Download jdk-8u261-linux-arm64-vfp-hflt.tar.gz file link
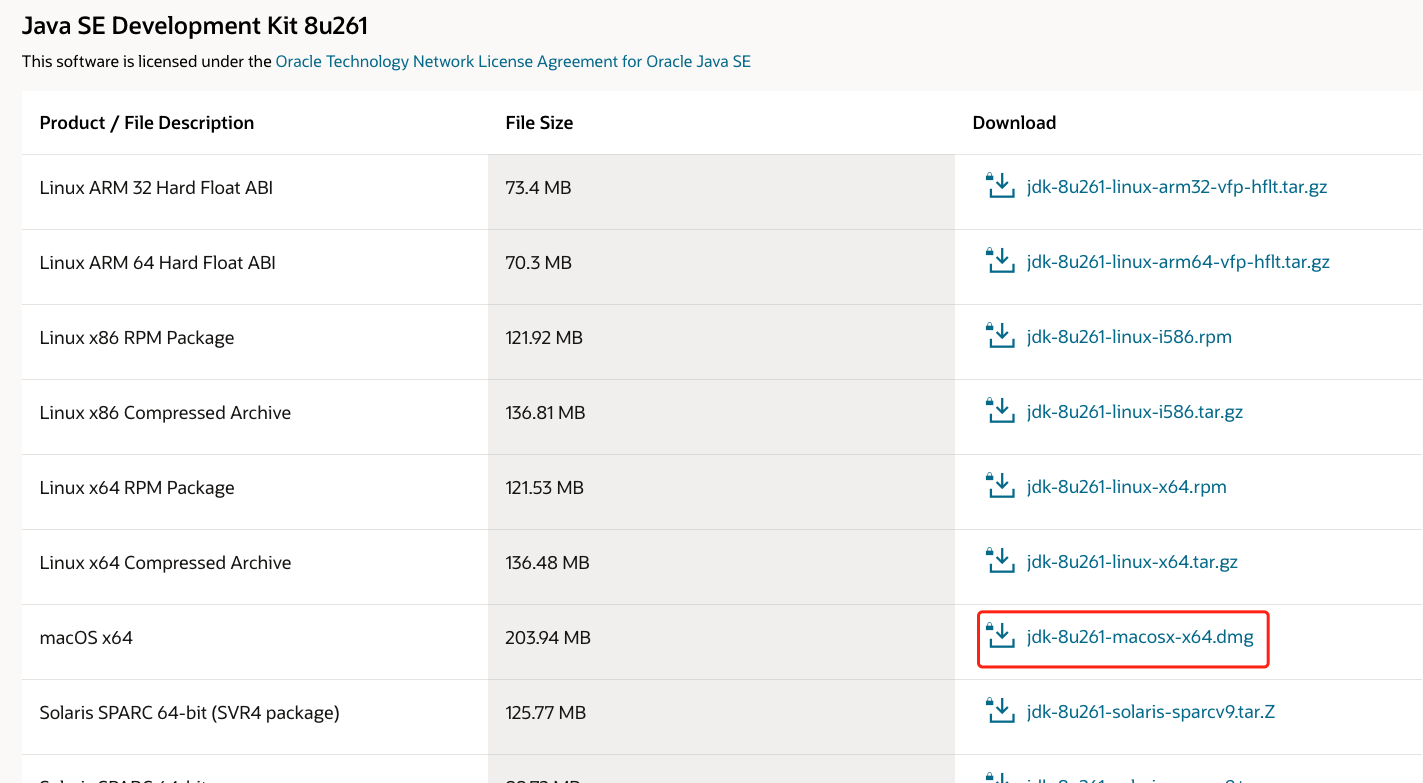Image resolution: width=1423 pixels, height=783 pixels. [1178, 262]
